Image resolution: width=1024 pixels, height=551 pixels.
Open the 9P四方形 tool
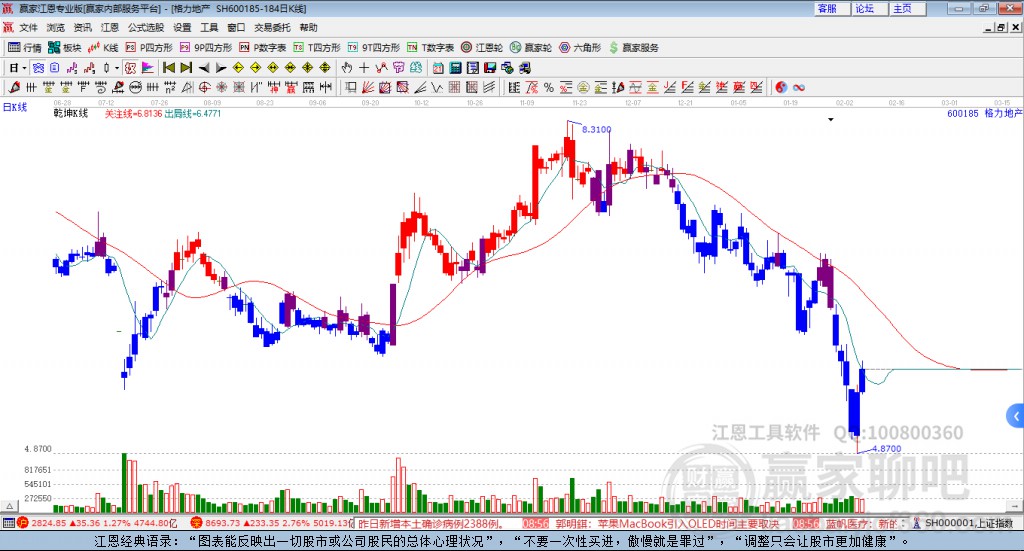(206, 48)
